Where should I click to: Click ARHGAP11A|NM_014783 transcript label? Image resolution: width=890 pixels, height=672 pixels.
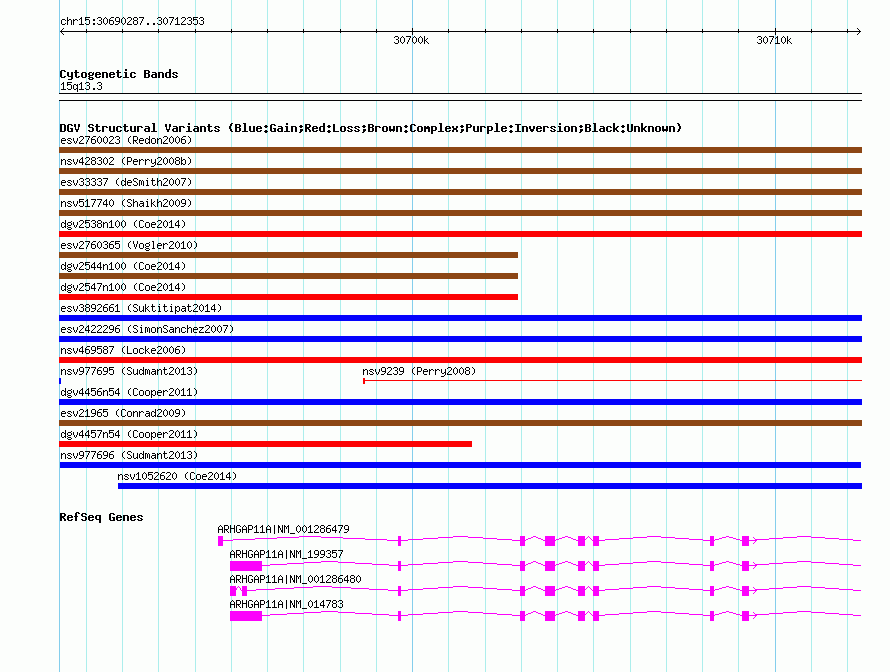(286, 604)
